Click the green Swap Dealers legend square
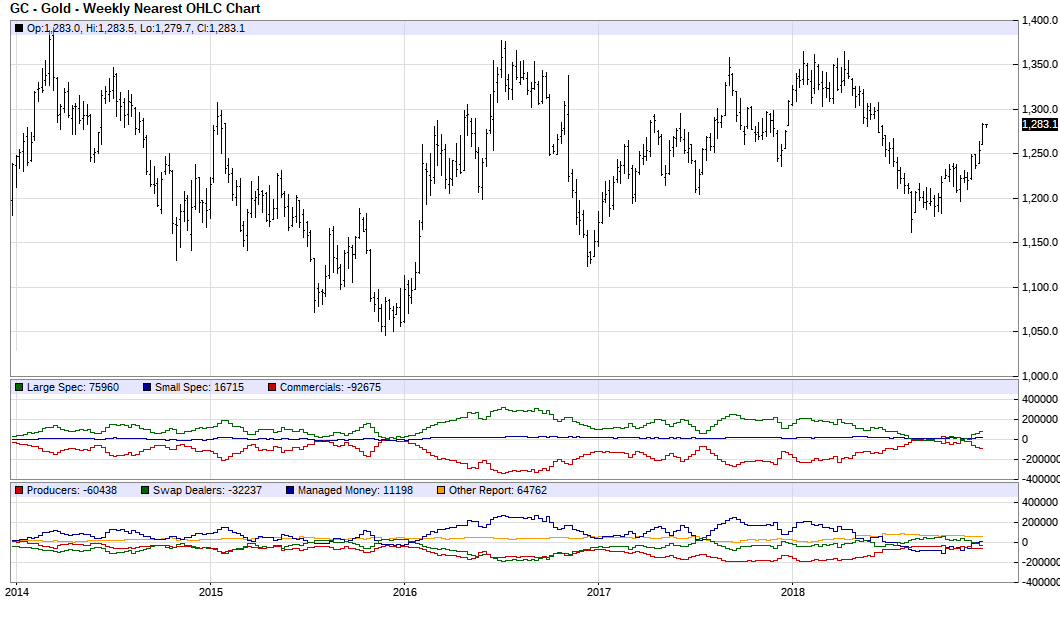 coord(145,491)
